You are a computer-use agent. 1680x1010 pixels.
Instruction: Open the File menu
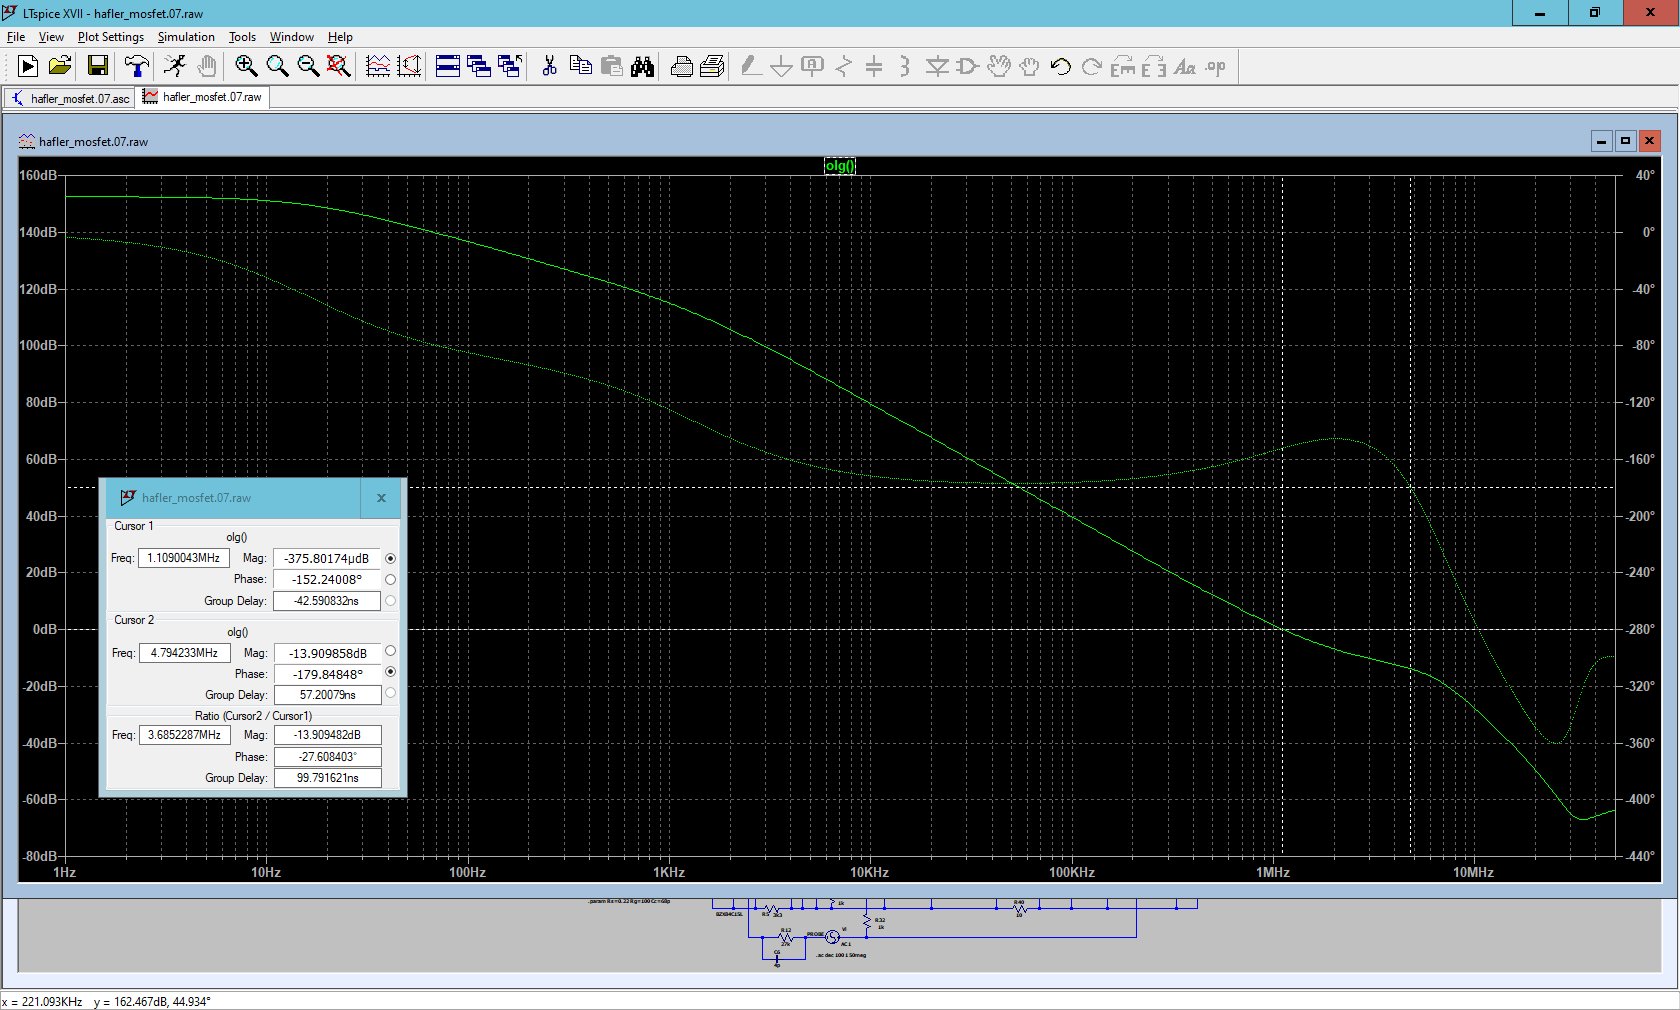pyautogui.click(x=16, y=37)
